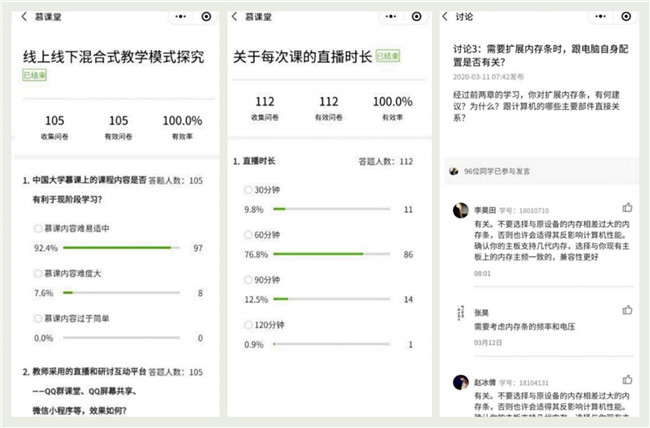The image size is (650, 428).
Task: Tap 已结束 status tag beside 关于每次课的直播时长
Action: coord(388,57)
